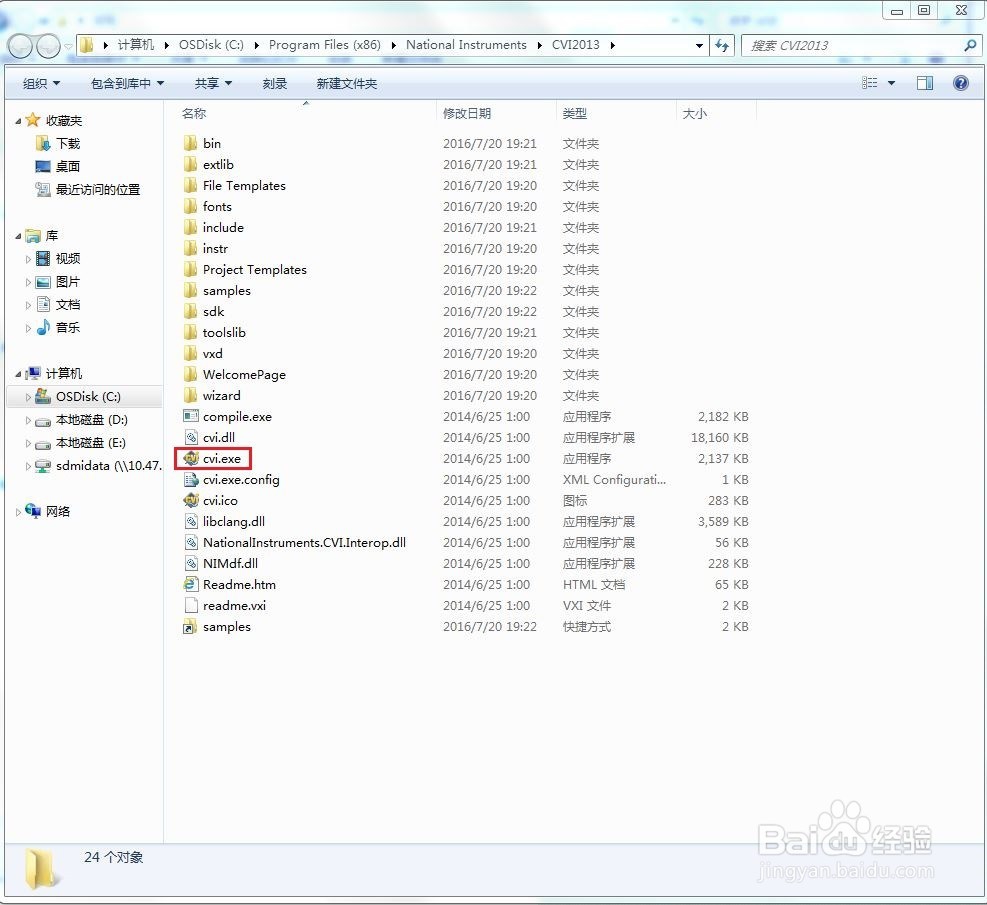The height and width of the screenshot is (905, 987).
Task: Select the compile.exe file icon
Action: (x=191, y=417)
